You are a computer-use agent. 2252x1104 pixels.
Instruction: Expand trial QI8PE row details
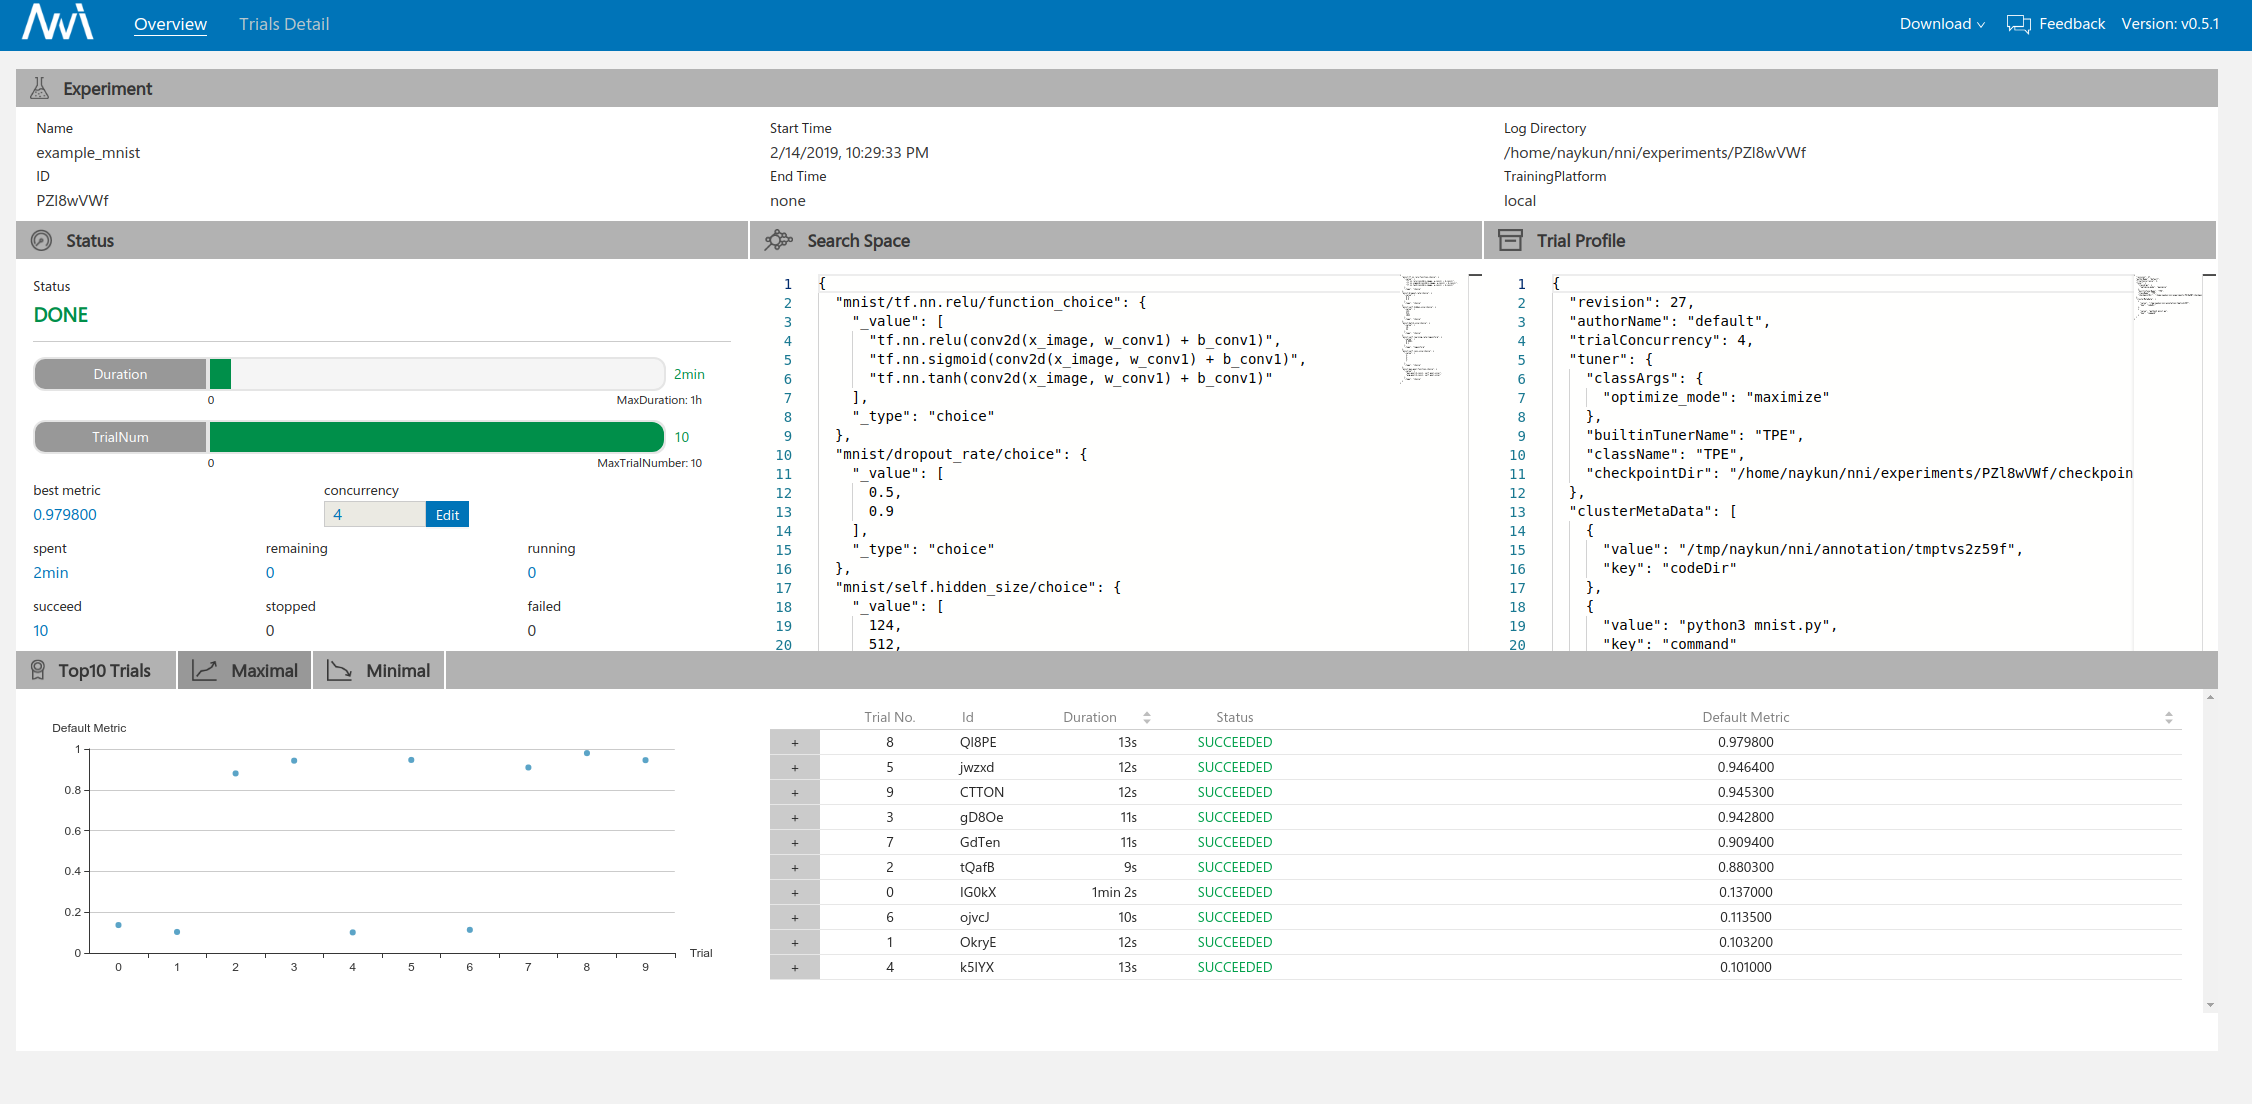click(x=795, y=742)
